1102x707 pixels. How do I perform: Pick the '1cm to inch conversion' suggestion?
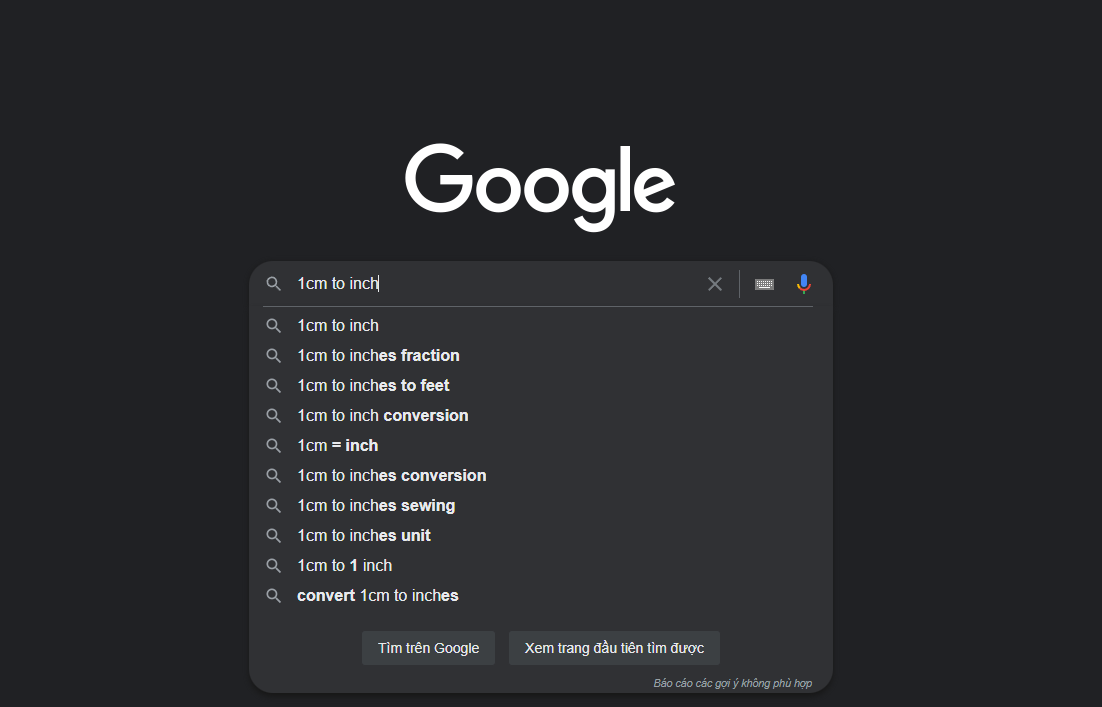[x=382, y=416]
